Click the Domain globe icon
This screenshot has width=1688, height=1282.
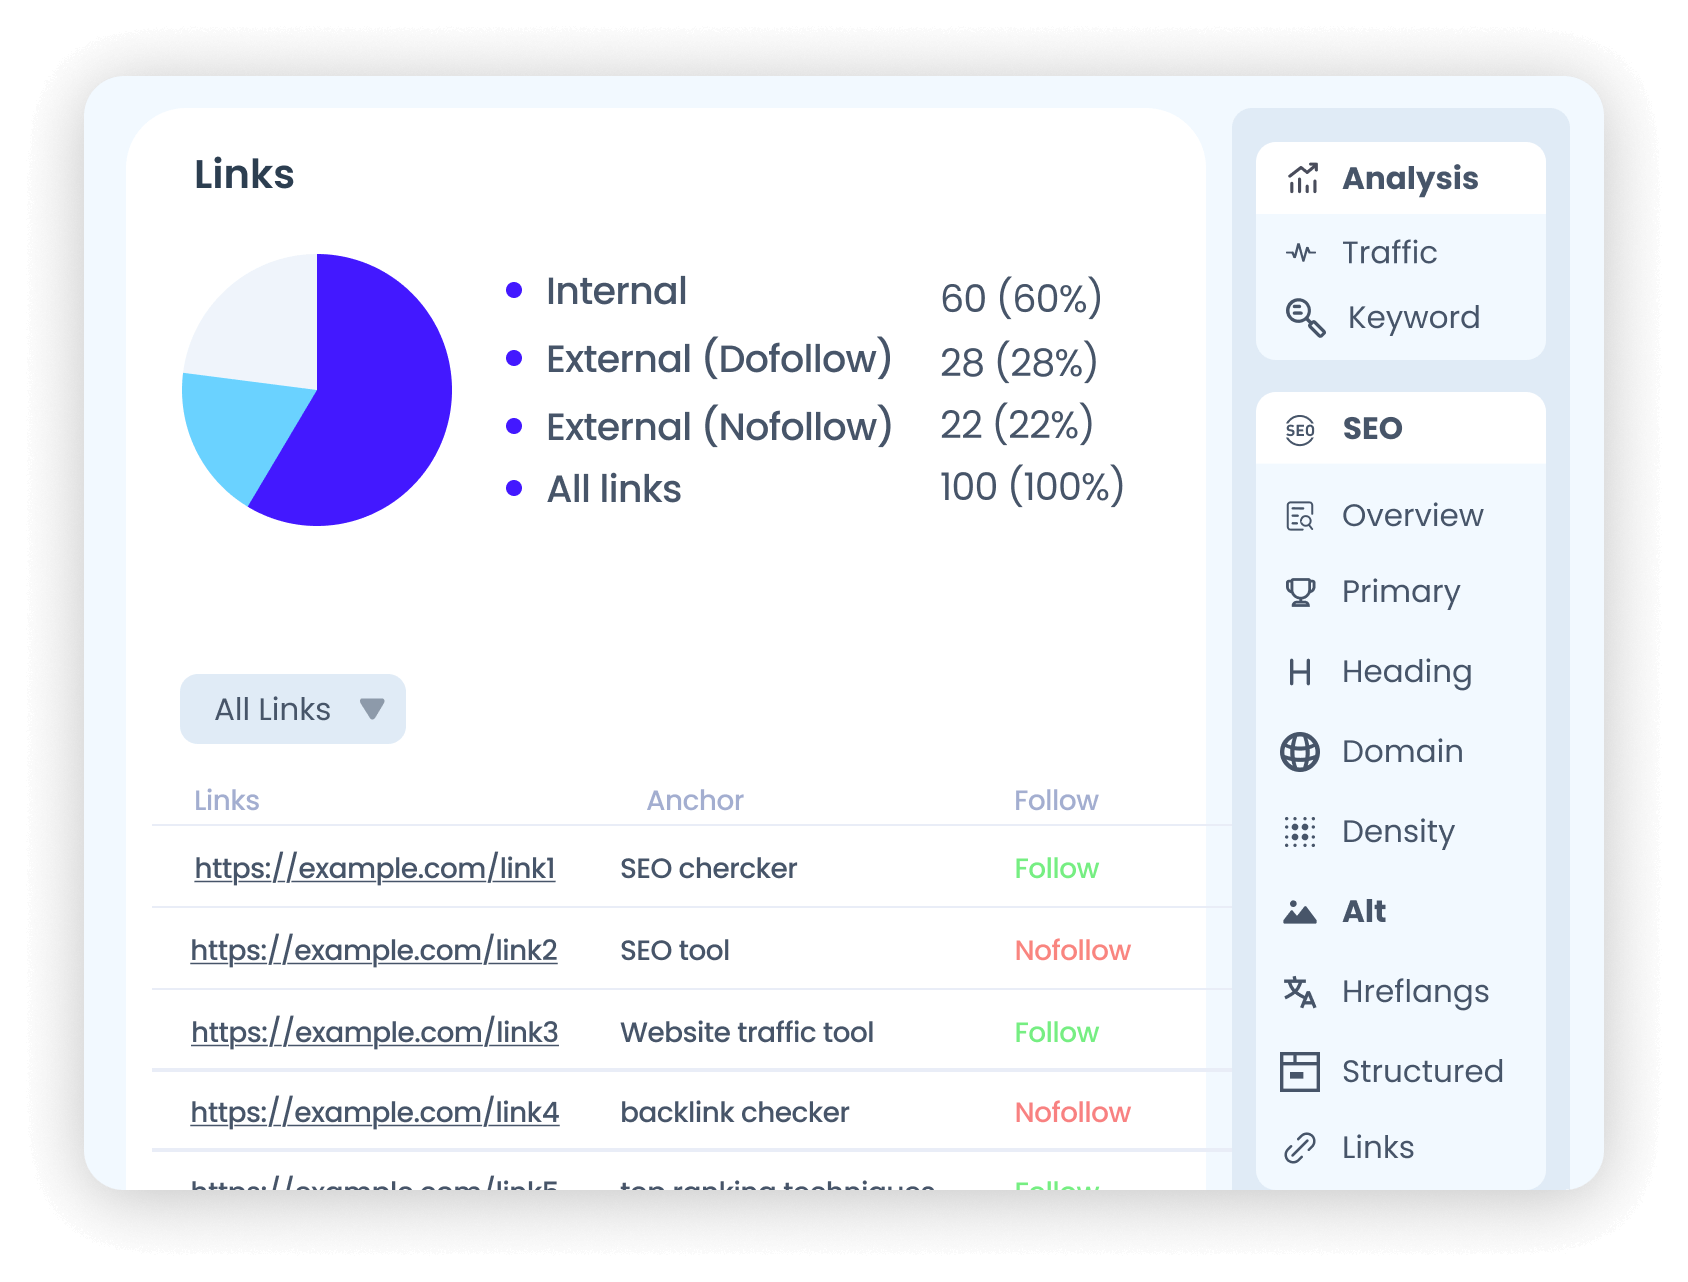[1300, 752]
